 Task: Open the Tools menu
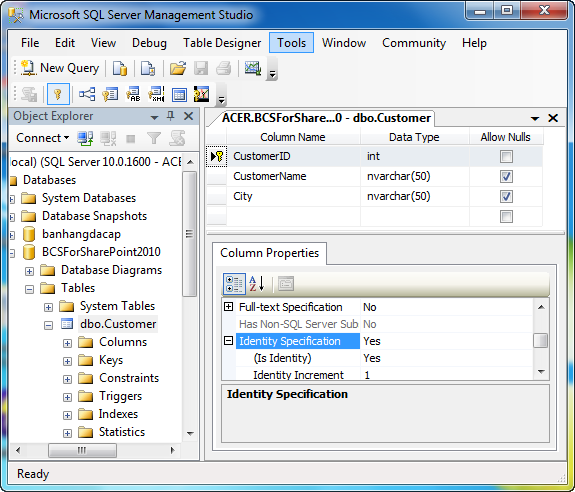click(x=291, y=43)
